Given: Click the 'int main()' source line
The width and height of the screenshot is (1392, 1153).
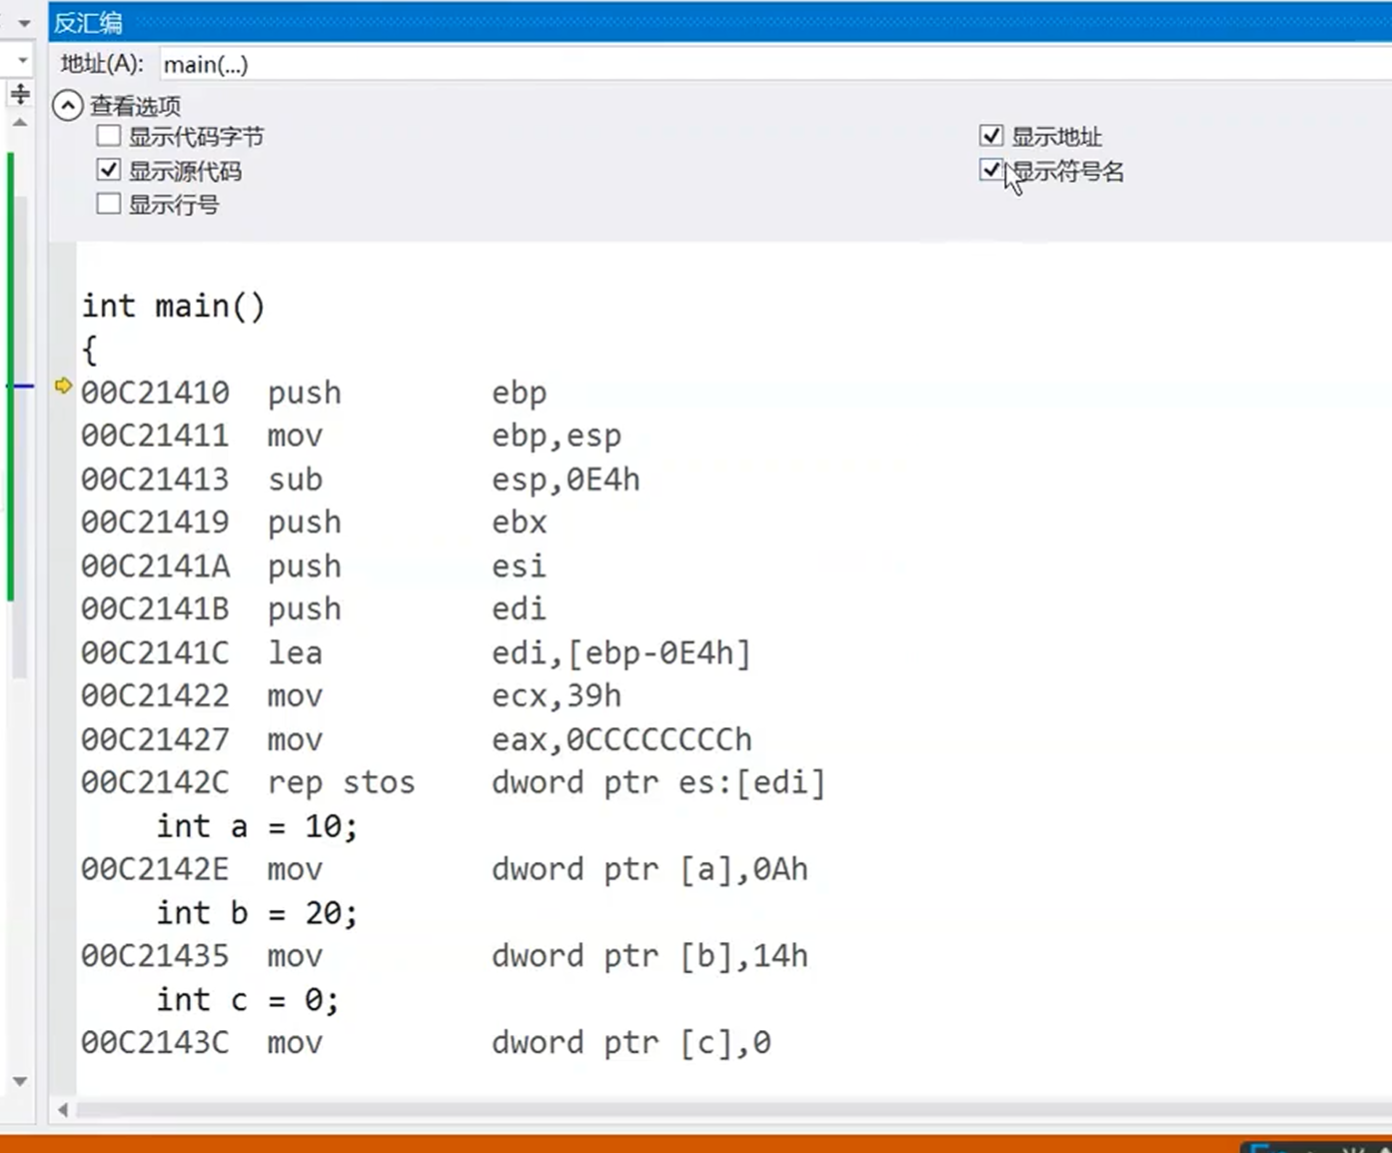Looking at the screenshot, I should [174, 306].
